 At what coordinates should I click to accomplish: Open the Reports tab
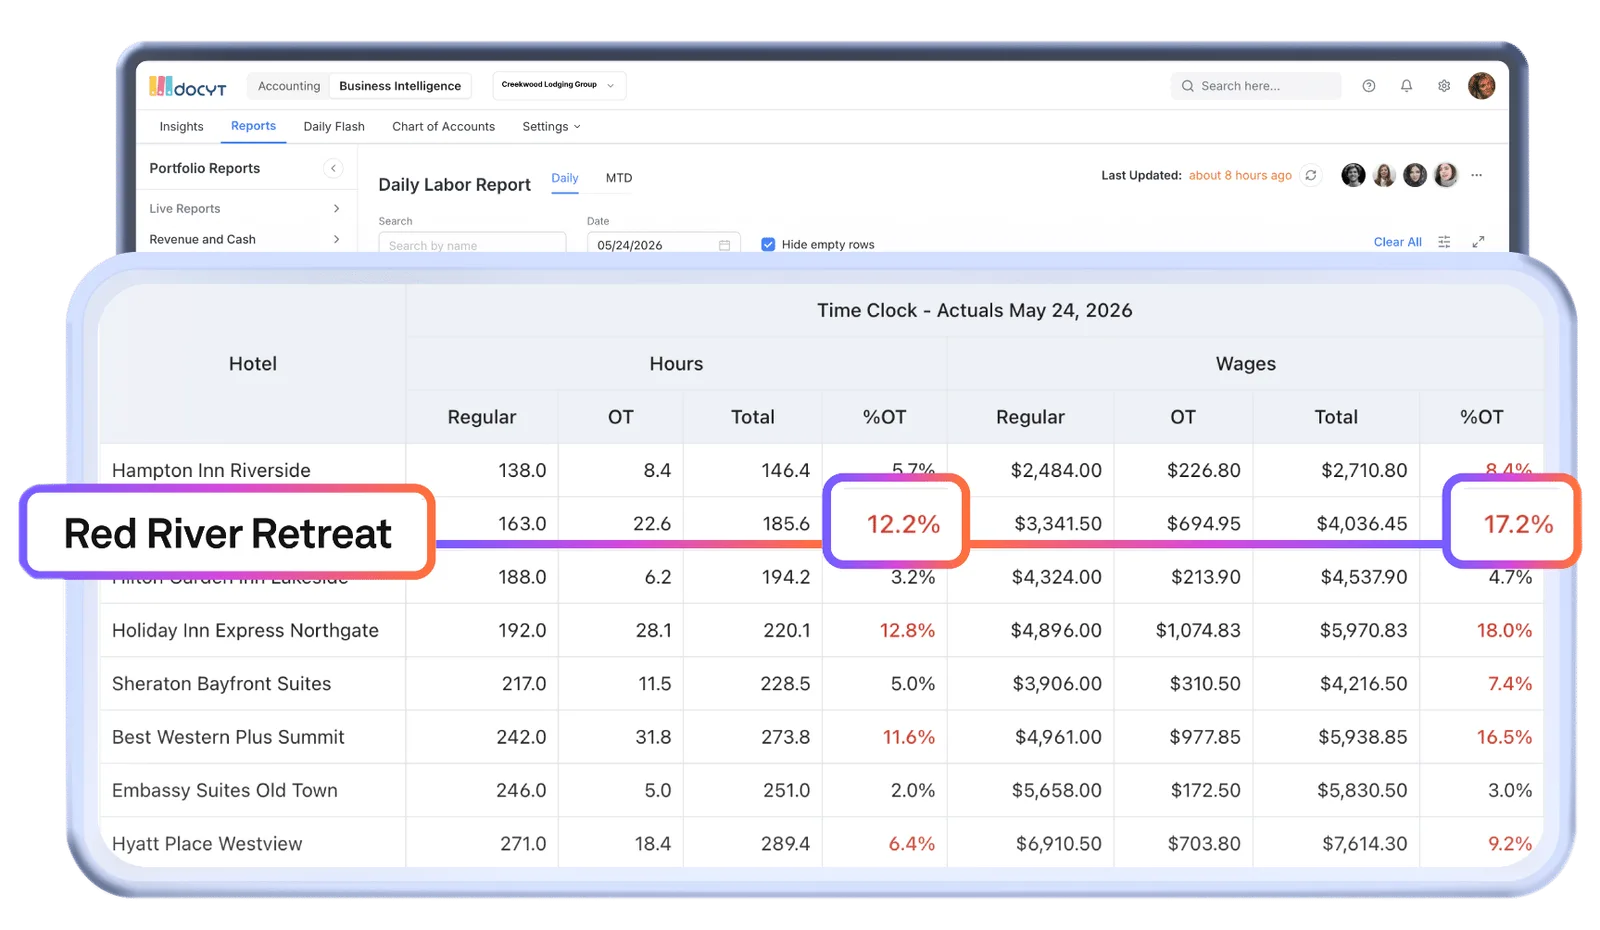(x=253, y=126)
